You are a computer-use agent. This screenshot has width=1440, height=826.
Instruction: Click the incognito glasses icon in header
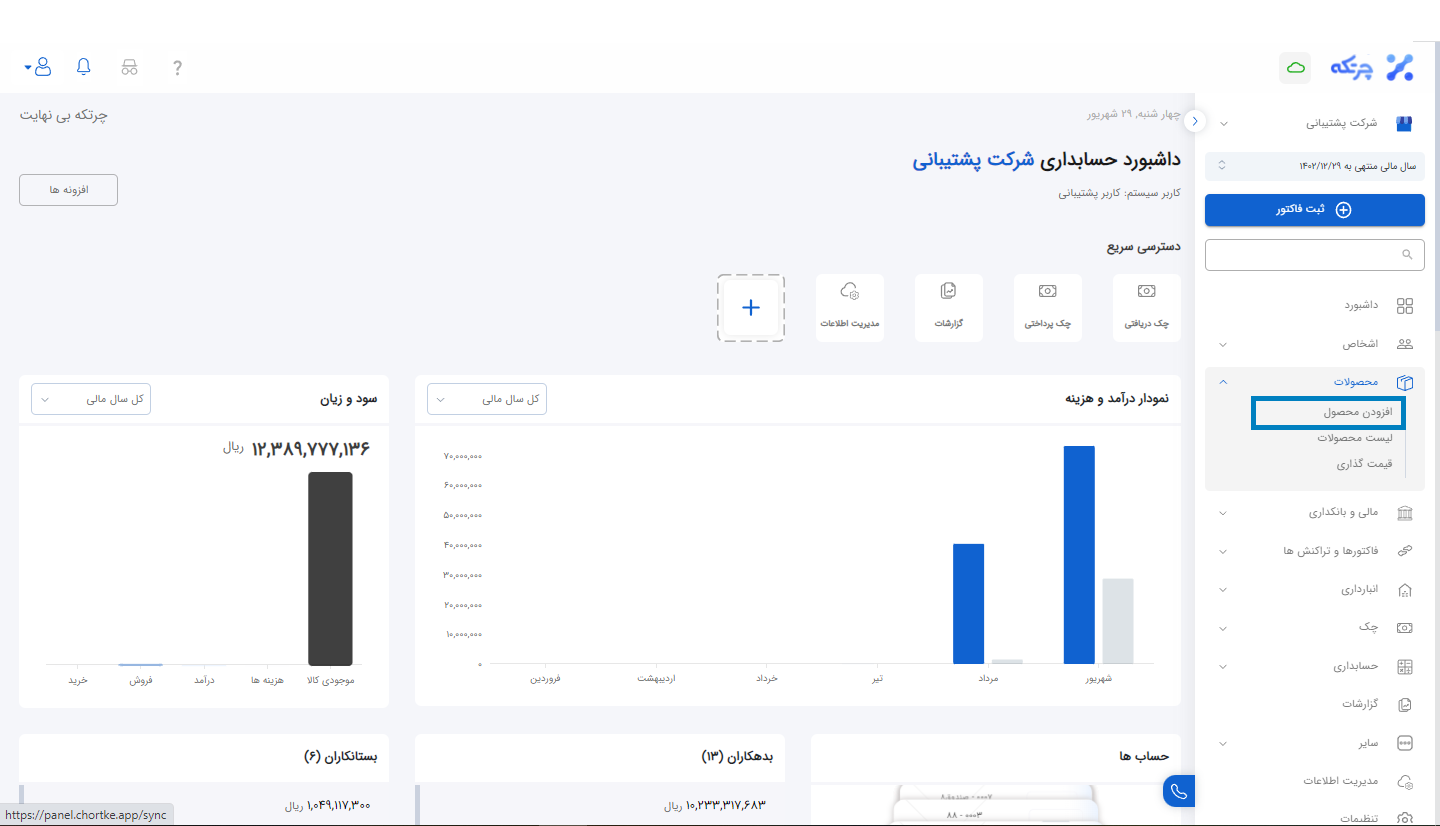coord(129,68)
